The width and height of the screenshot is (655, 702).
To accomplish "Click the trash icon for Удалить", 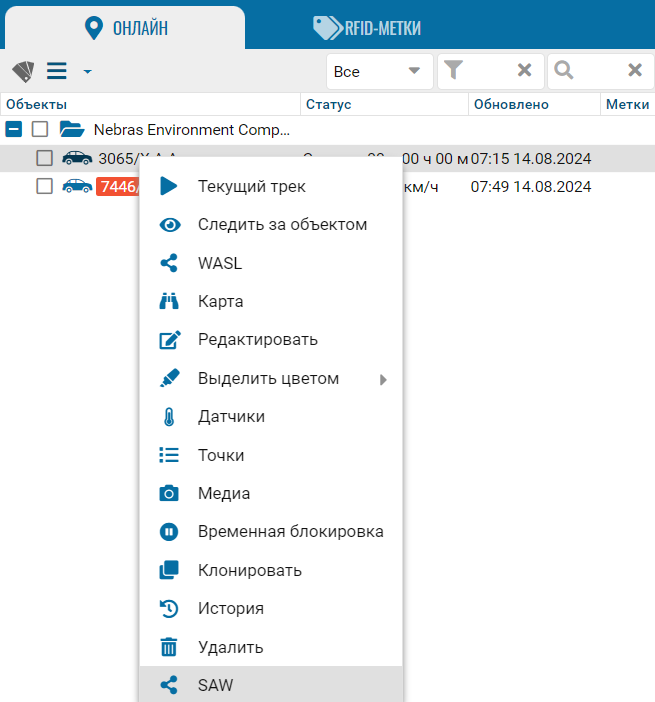I will [x=169, y=647].
